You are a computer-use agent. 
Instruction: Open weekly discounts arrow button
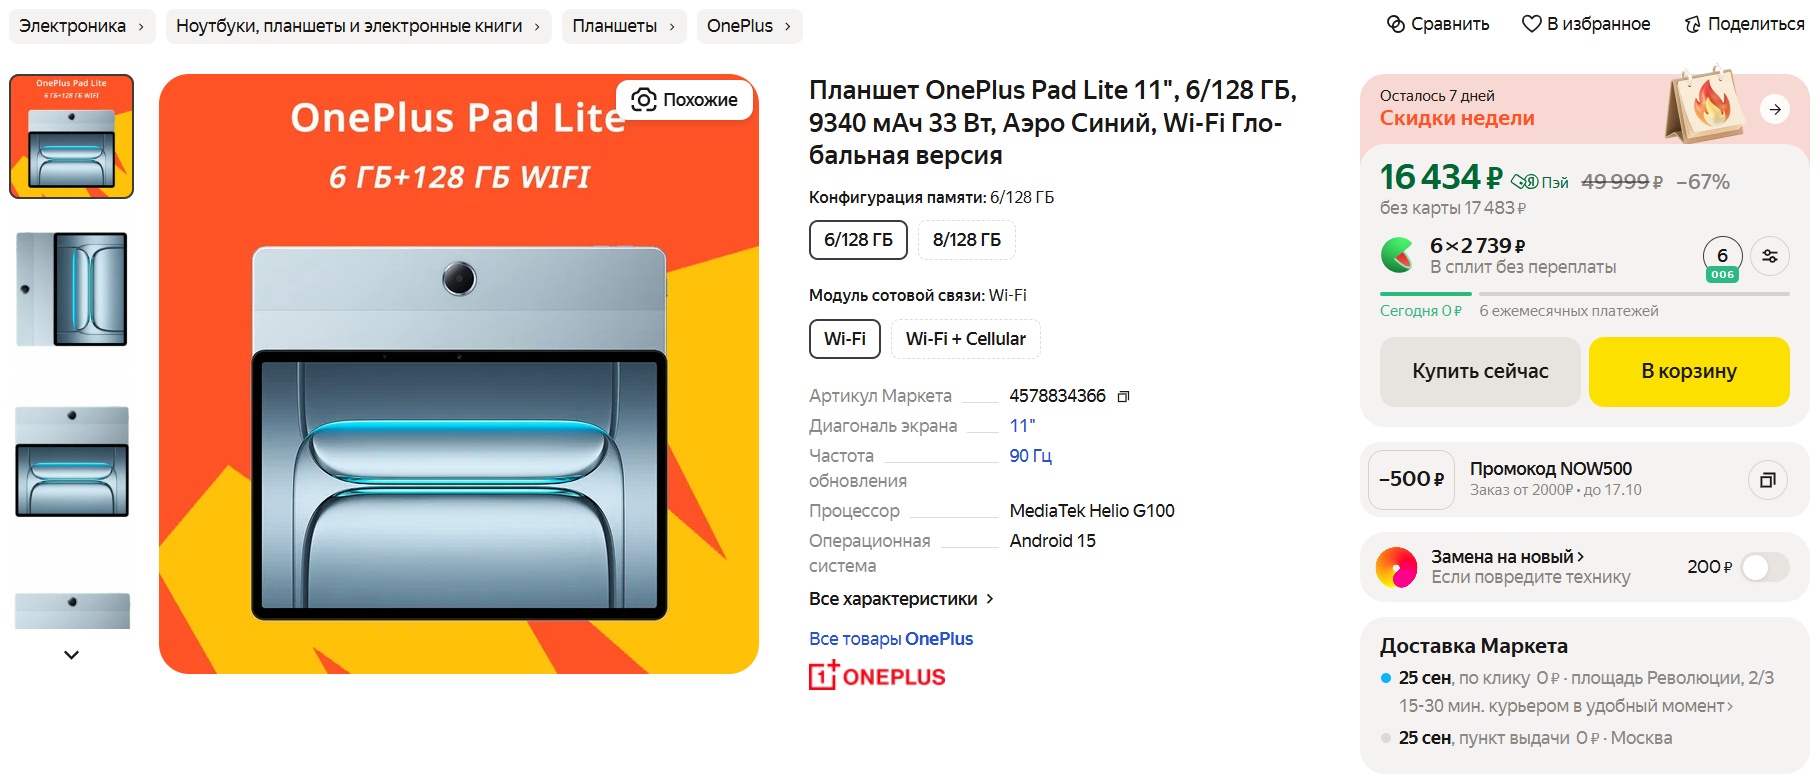[x=1775, y=109]
